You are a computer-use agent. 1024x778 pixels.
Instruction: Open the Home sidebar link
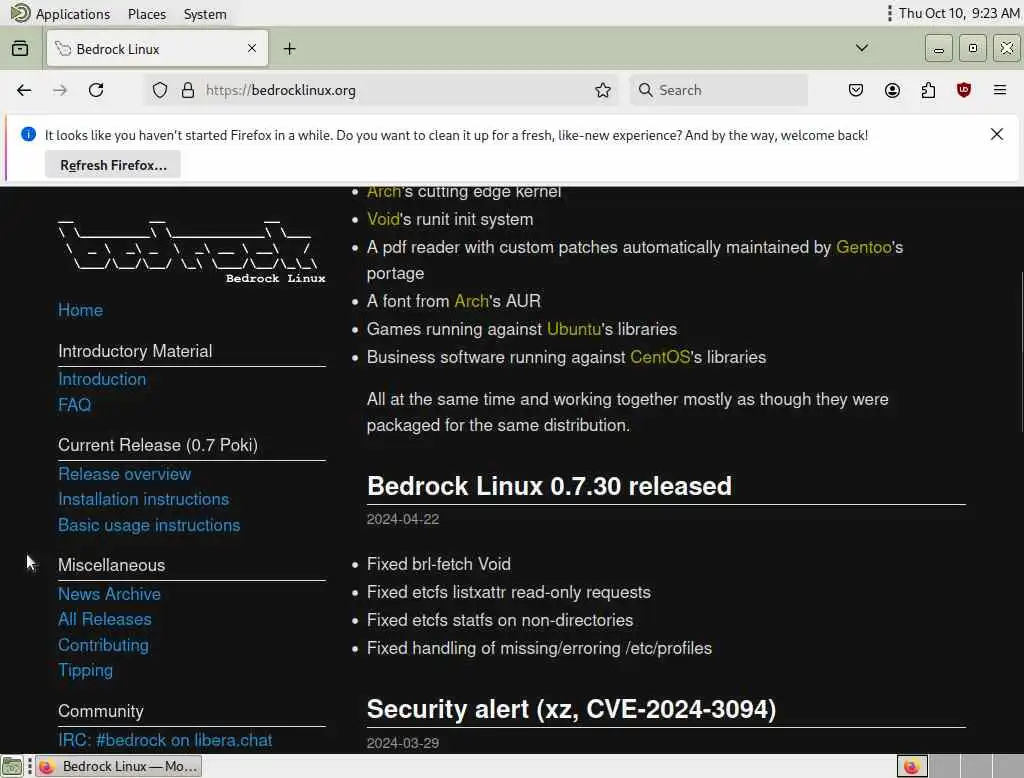pyautogui.click(x=80, y=310)
